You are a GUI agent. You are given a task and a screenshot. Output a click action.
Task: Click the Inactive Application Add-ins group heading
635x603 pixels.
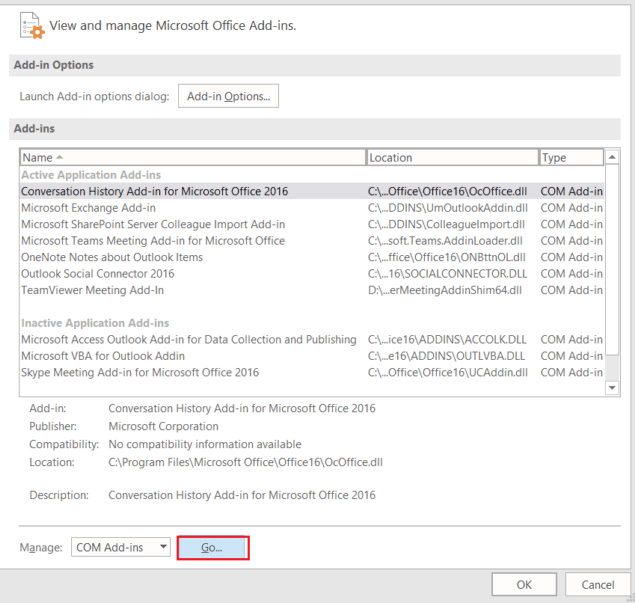95,323
